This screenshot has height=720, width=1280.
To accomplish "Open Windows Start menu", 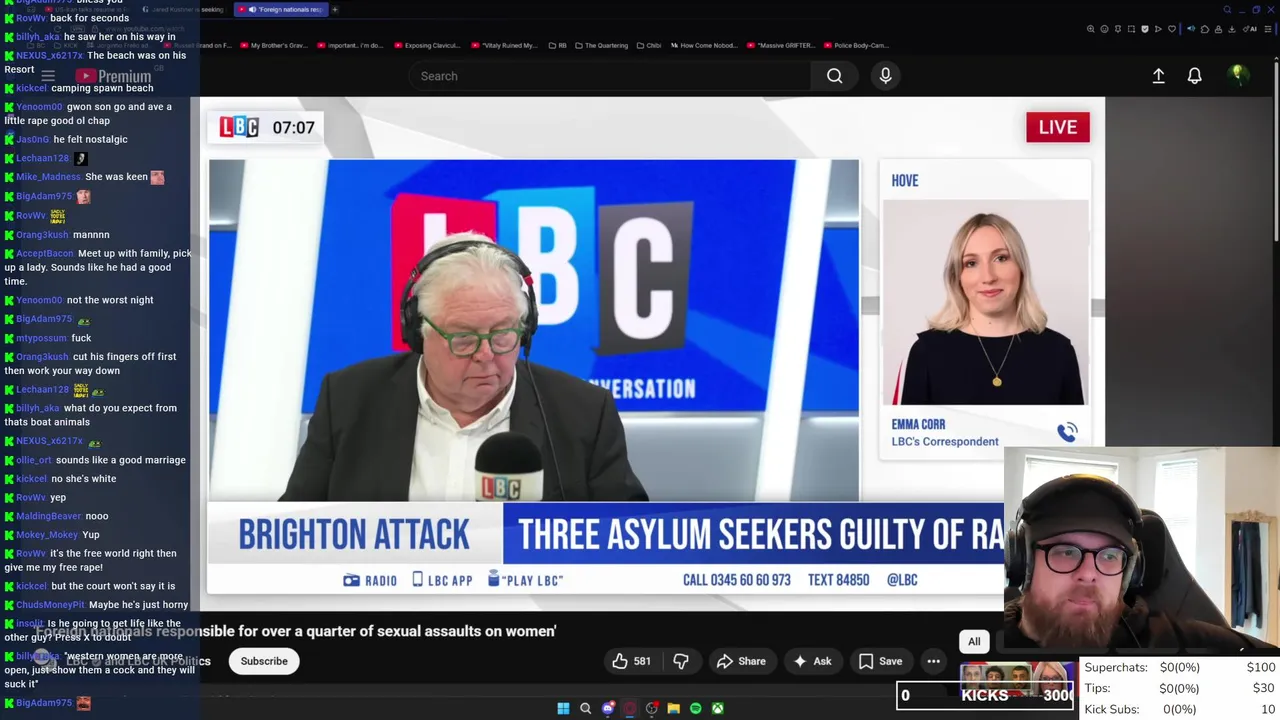I will click(563, 708).
